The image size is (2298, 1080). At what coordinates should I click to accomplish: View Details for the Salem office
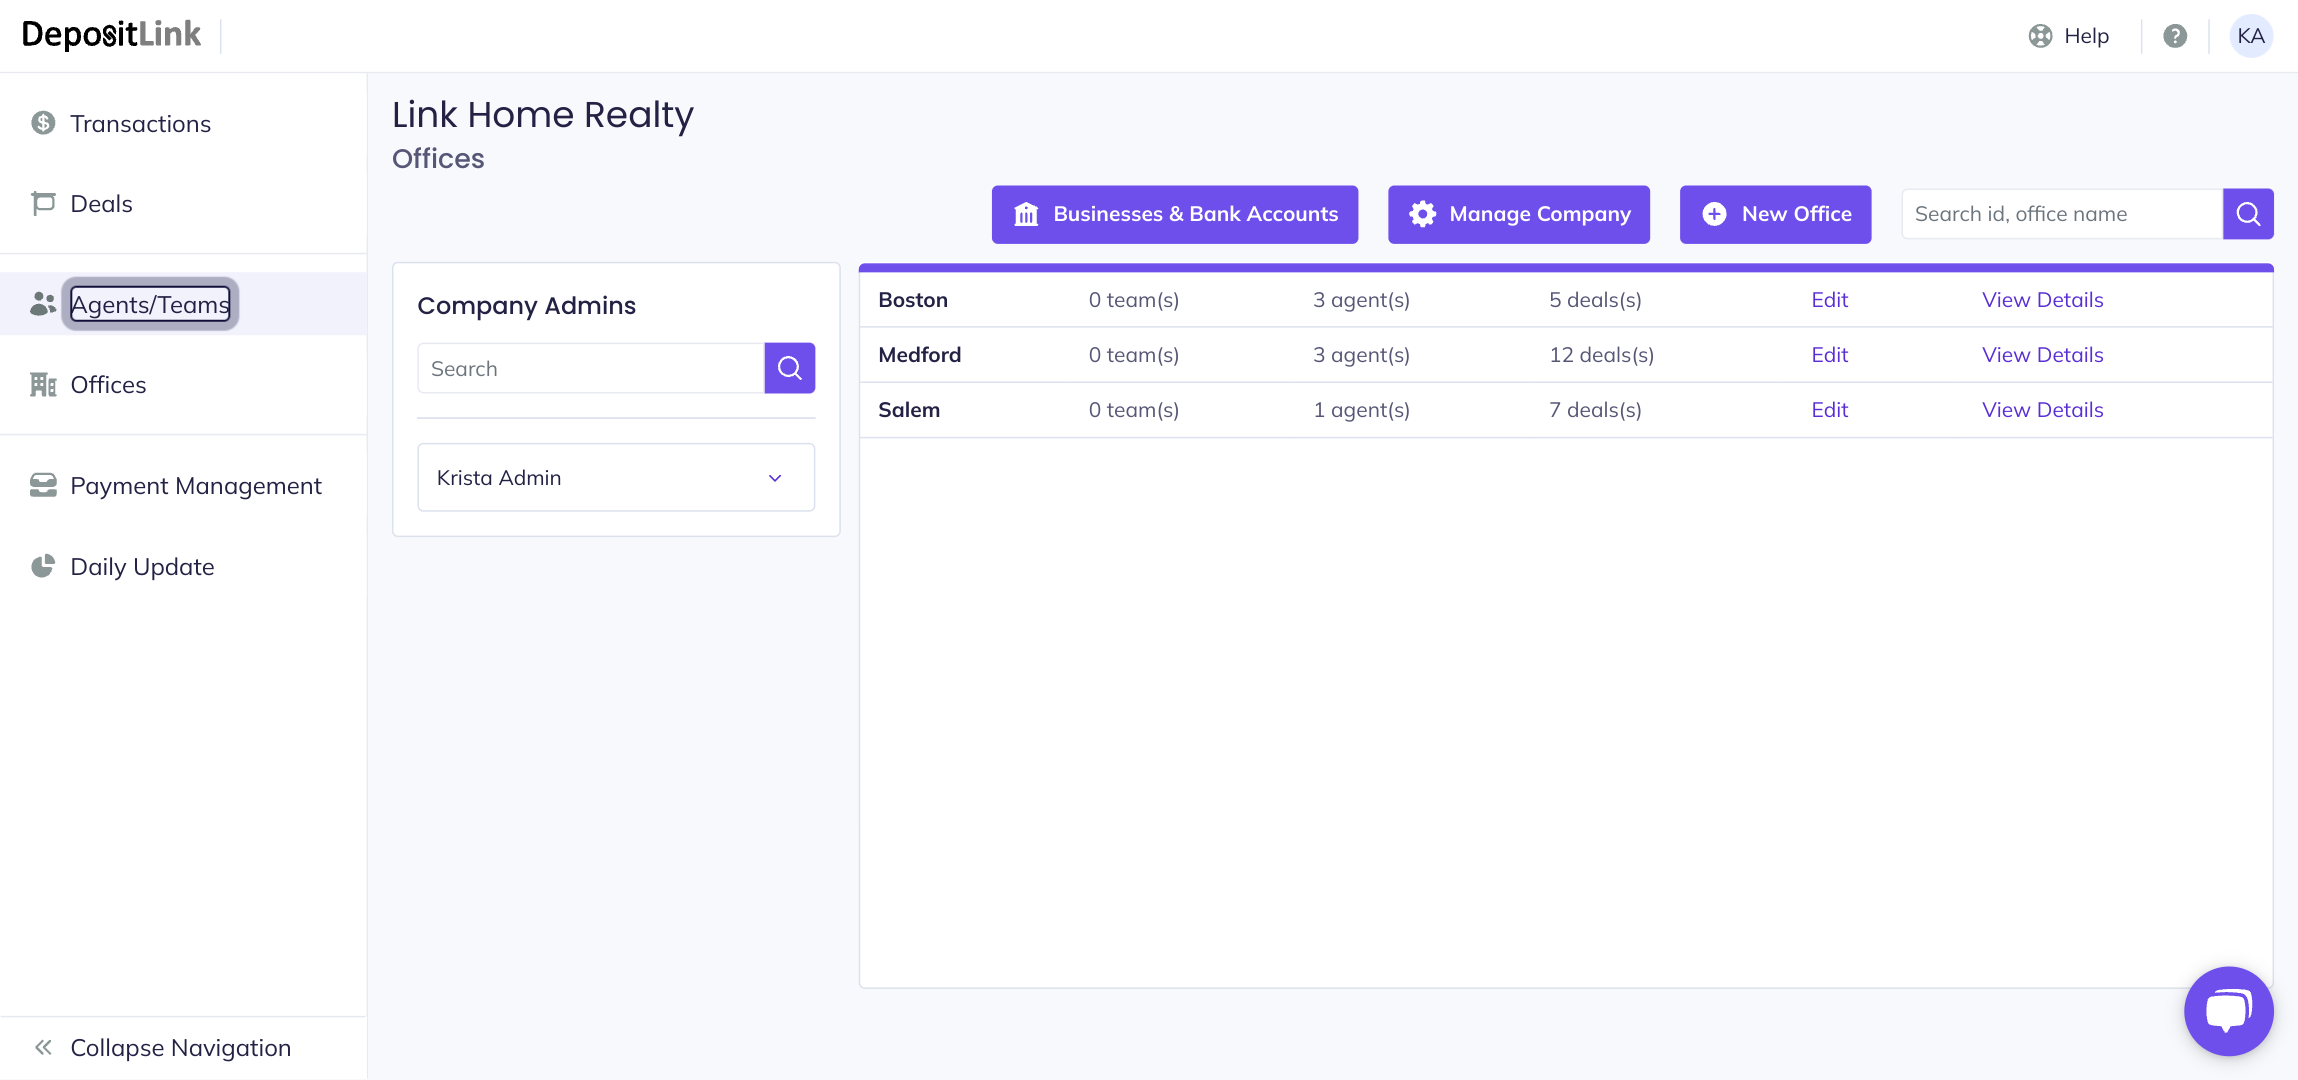2042,410
